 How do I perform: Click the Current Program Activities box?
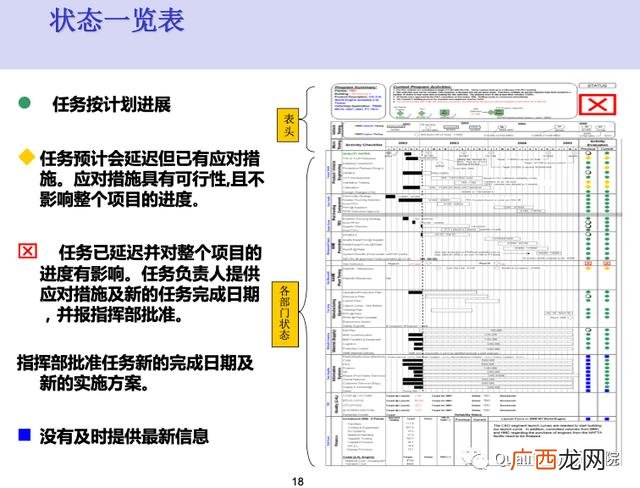click(x=483, y=101)
